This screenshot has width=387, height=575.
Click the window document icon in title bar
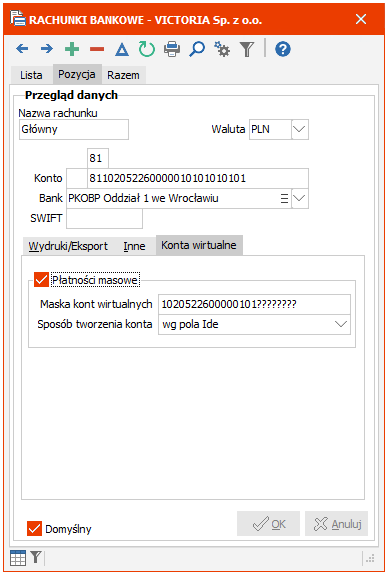(x=18, y=18)
